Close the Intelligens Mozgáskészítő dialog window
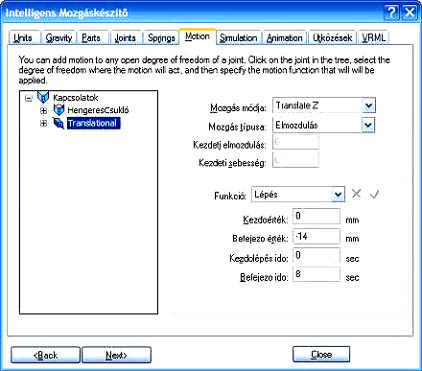The height and width of the screenshot is (371, 422). click(x=409, y=13)
